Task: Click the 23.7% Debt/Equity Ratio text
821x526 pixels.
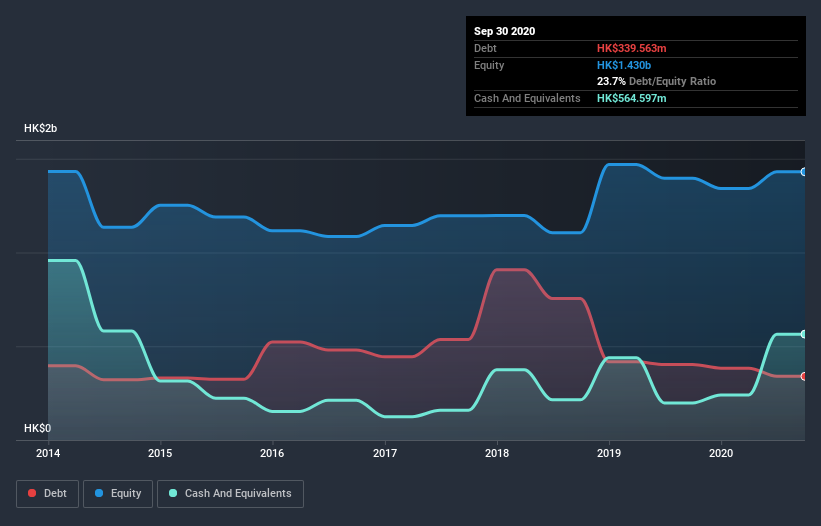Action: (x=657, y=81)
